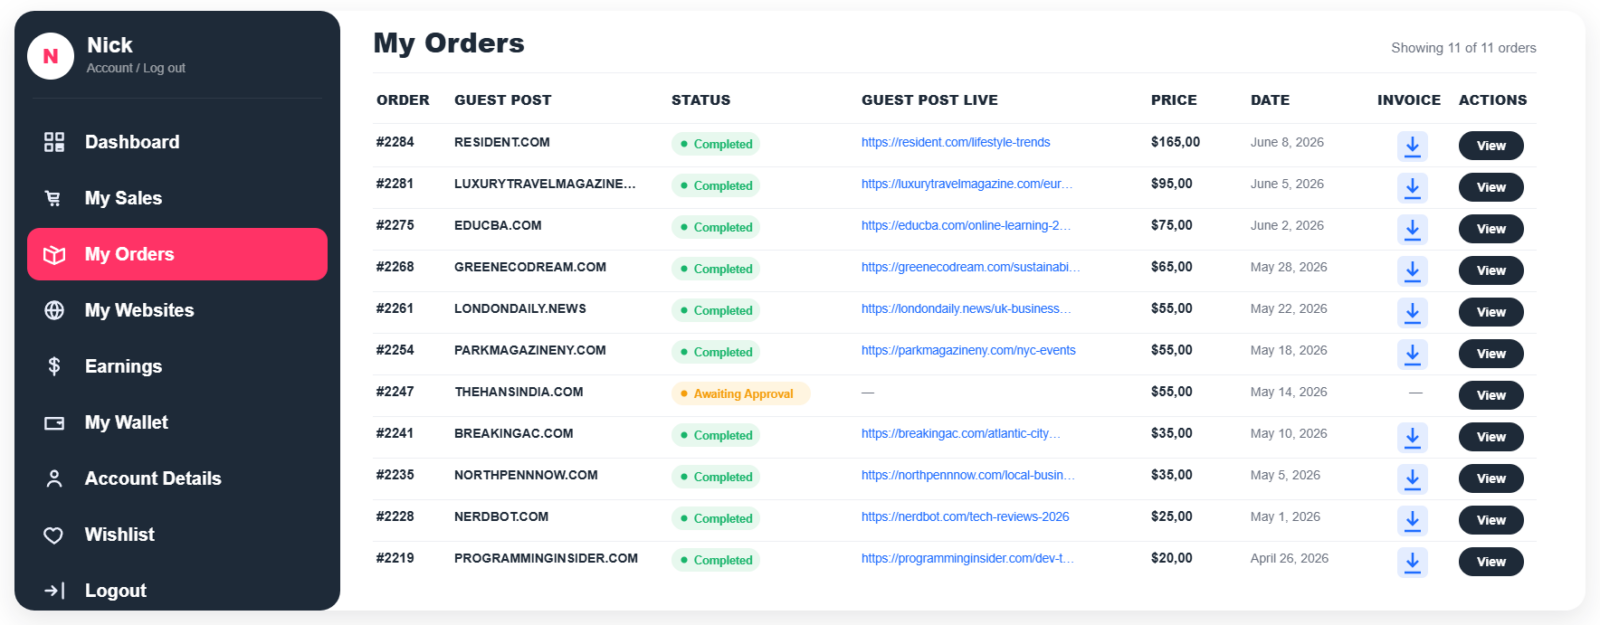This screenshot has width=1600, height=625.
Task: Click order number #2219
Action: tap(395, 558)
